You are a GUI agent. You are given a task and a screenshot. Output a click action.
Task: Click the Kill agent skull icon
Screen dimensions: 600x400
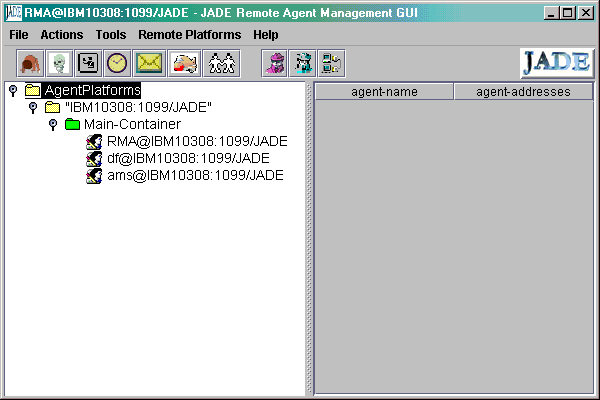click(x=59, y=63)
